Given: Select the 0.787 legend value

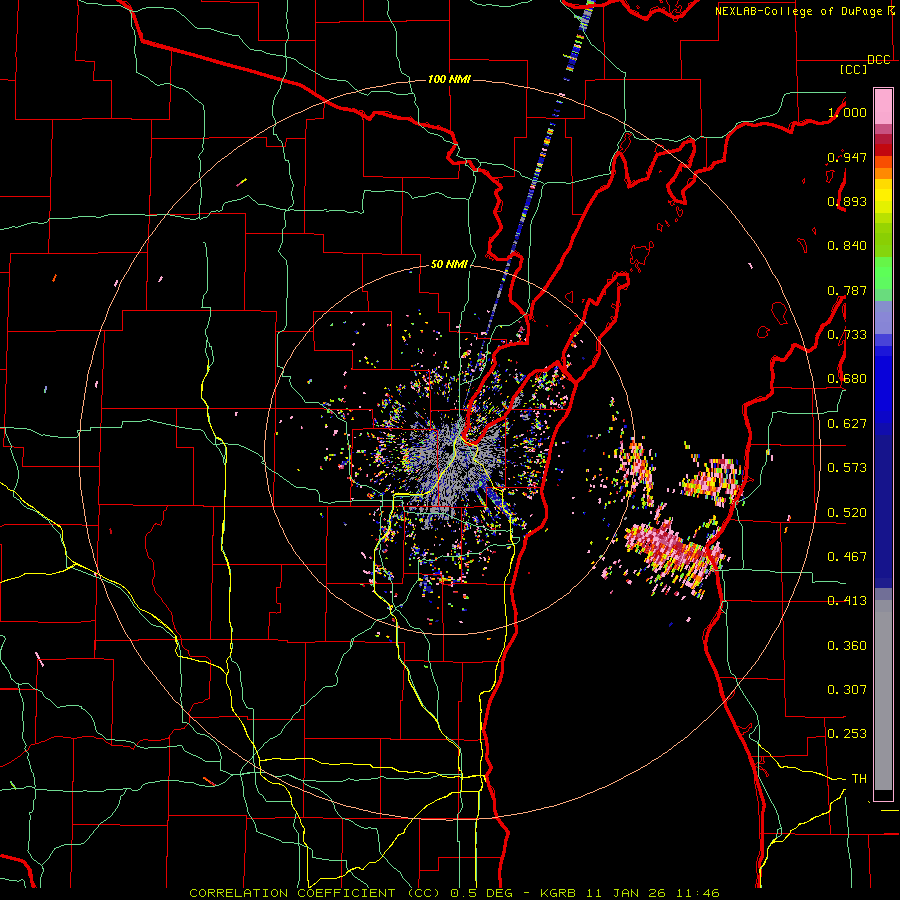Looking at the screenshot, I should click(x=847, y=290).
